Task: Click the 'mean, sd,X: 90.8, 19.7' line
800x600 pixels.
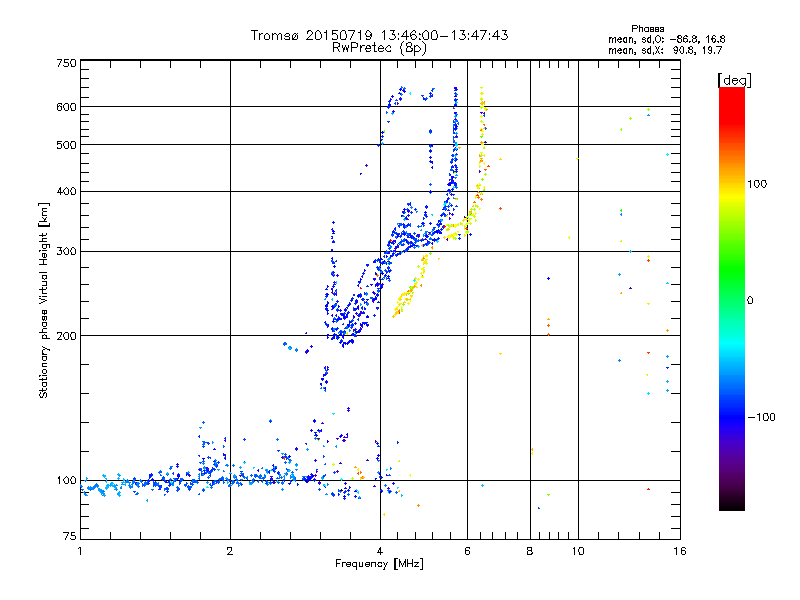Action: [665, 50]
